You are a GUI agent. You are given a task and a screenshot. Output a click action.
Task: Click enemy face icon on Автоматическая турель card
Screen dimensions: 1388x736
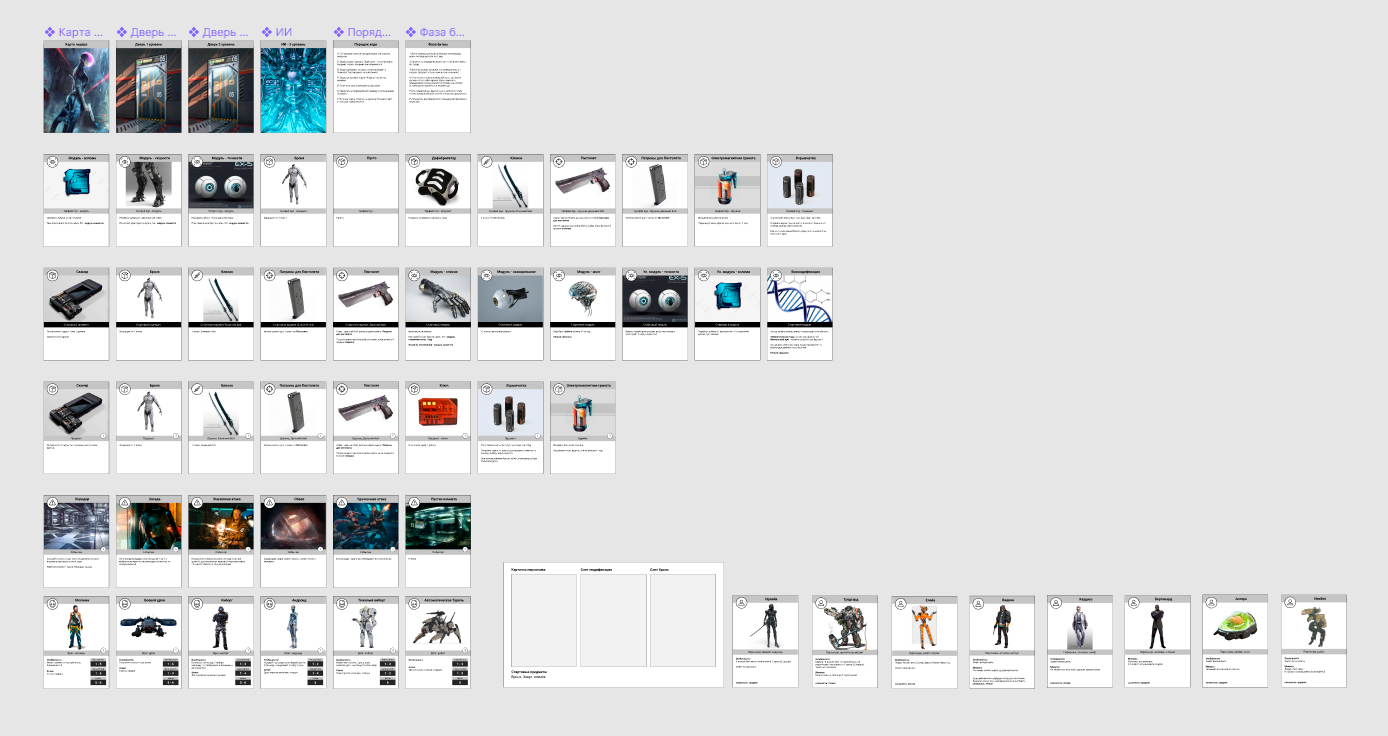point(413,602)
